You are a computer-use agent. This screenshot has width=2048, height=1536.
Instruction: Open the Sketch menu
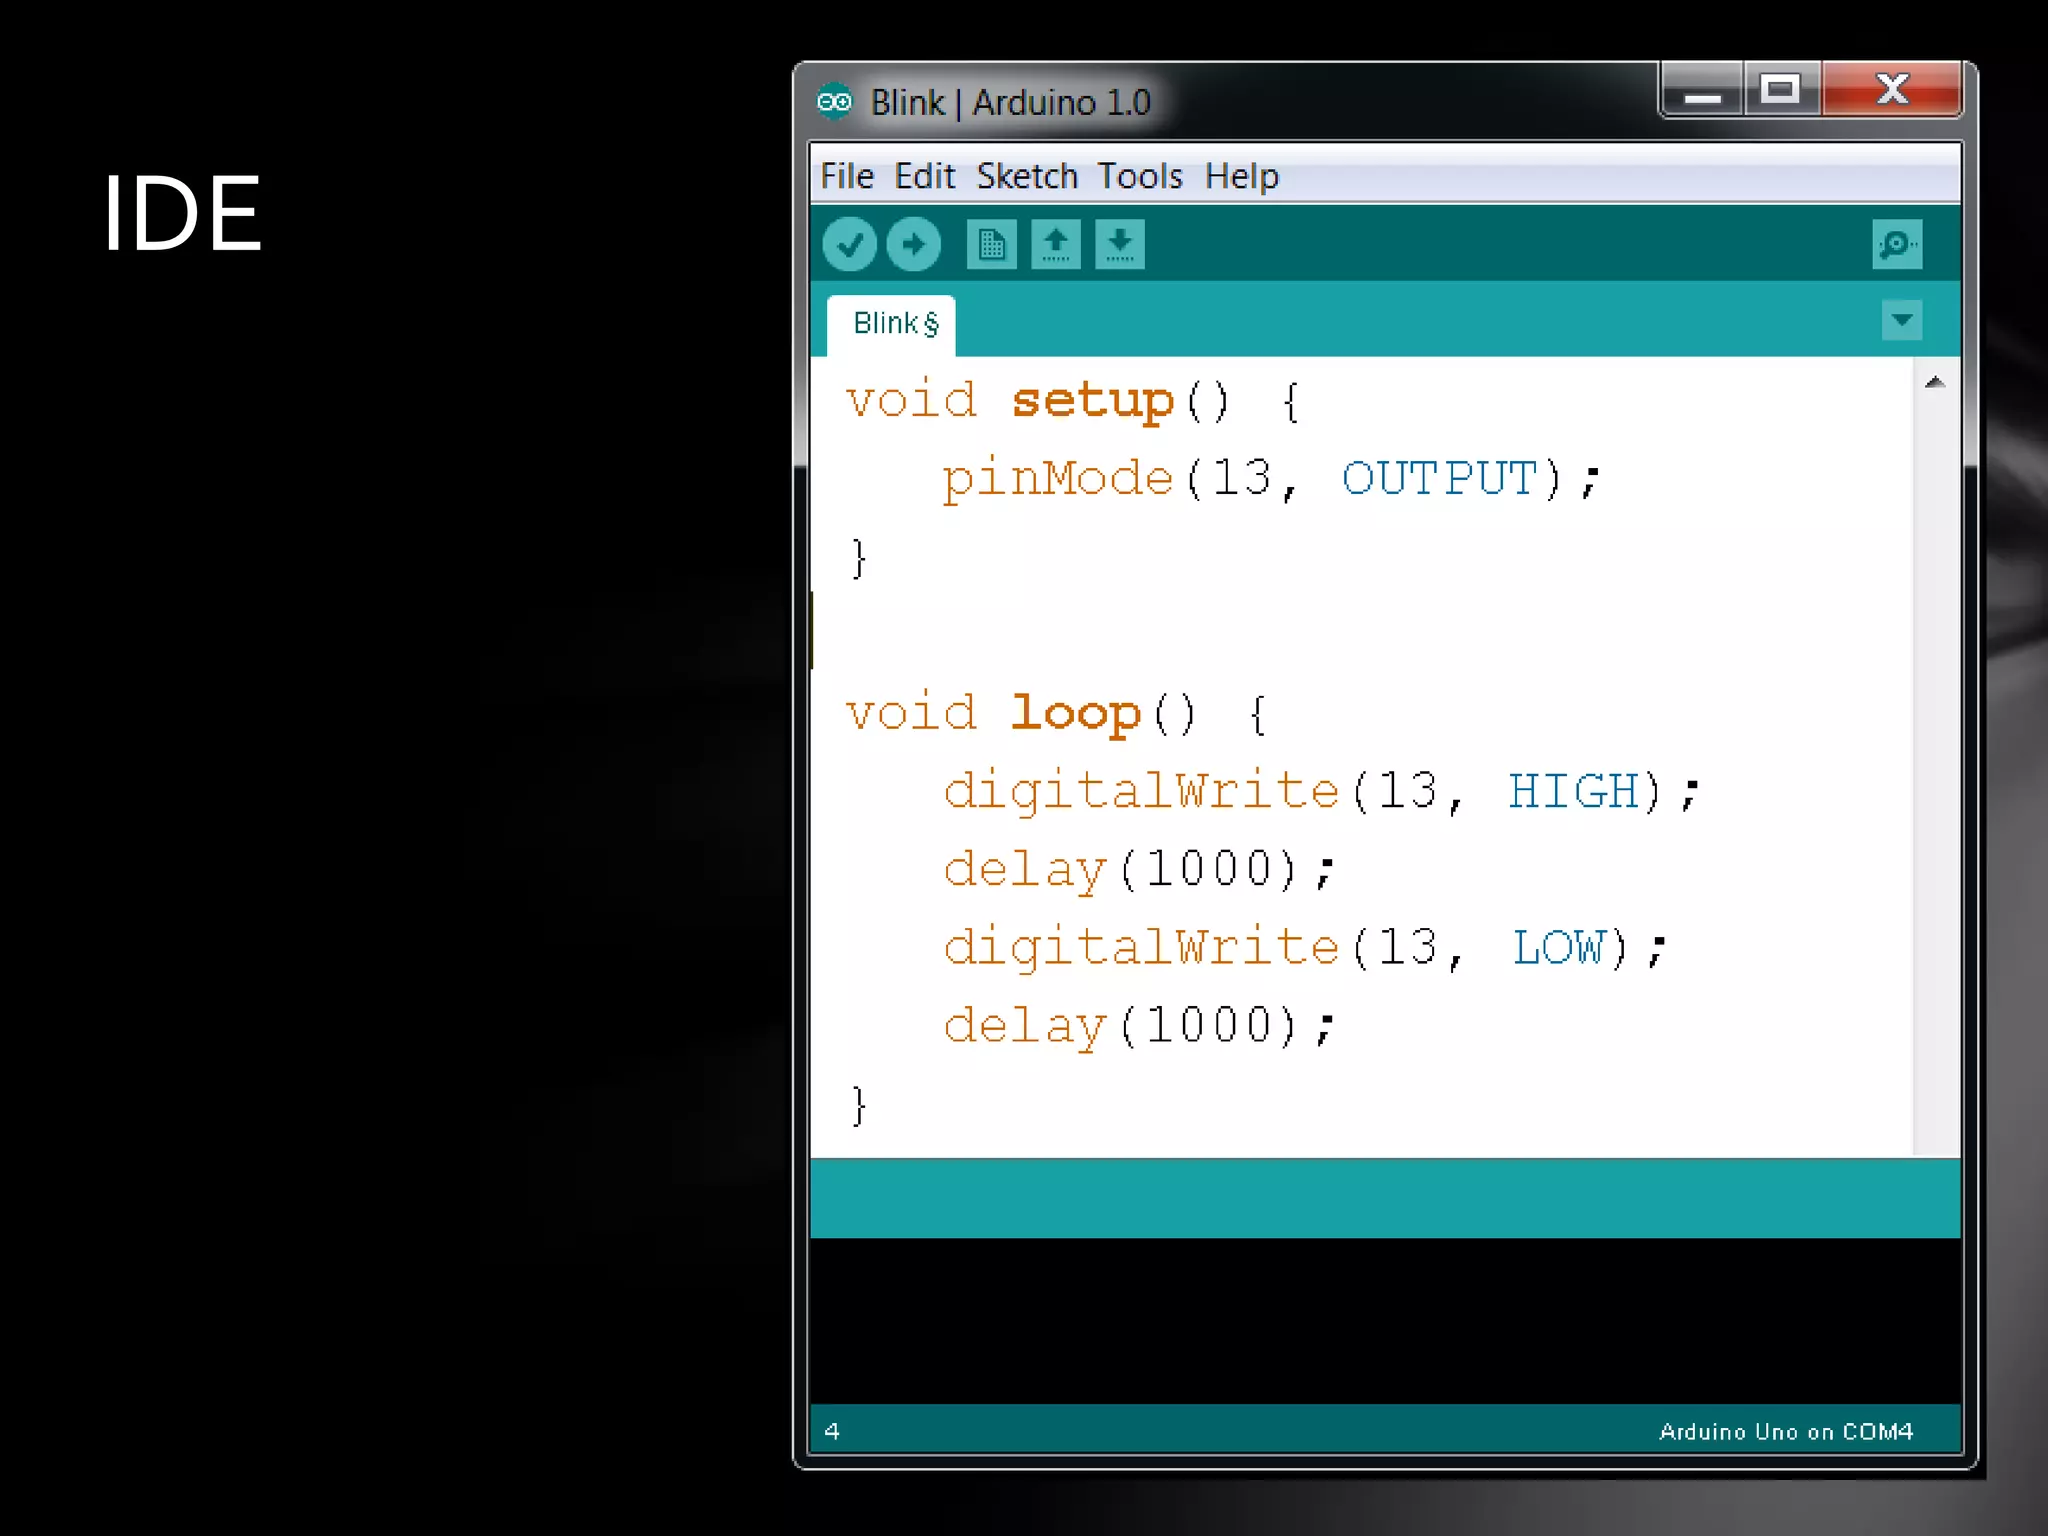[1027, 176]
